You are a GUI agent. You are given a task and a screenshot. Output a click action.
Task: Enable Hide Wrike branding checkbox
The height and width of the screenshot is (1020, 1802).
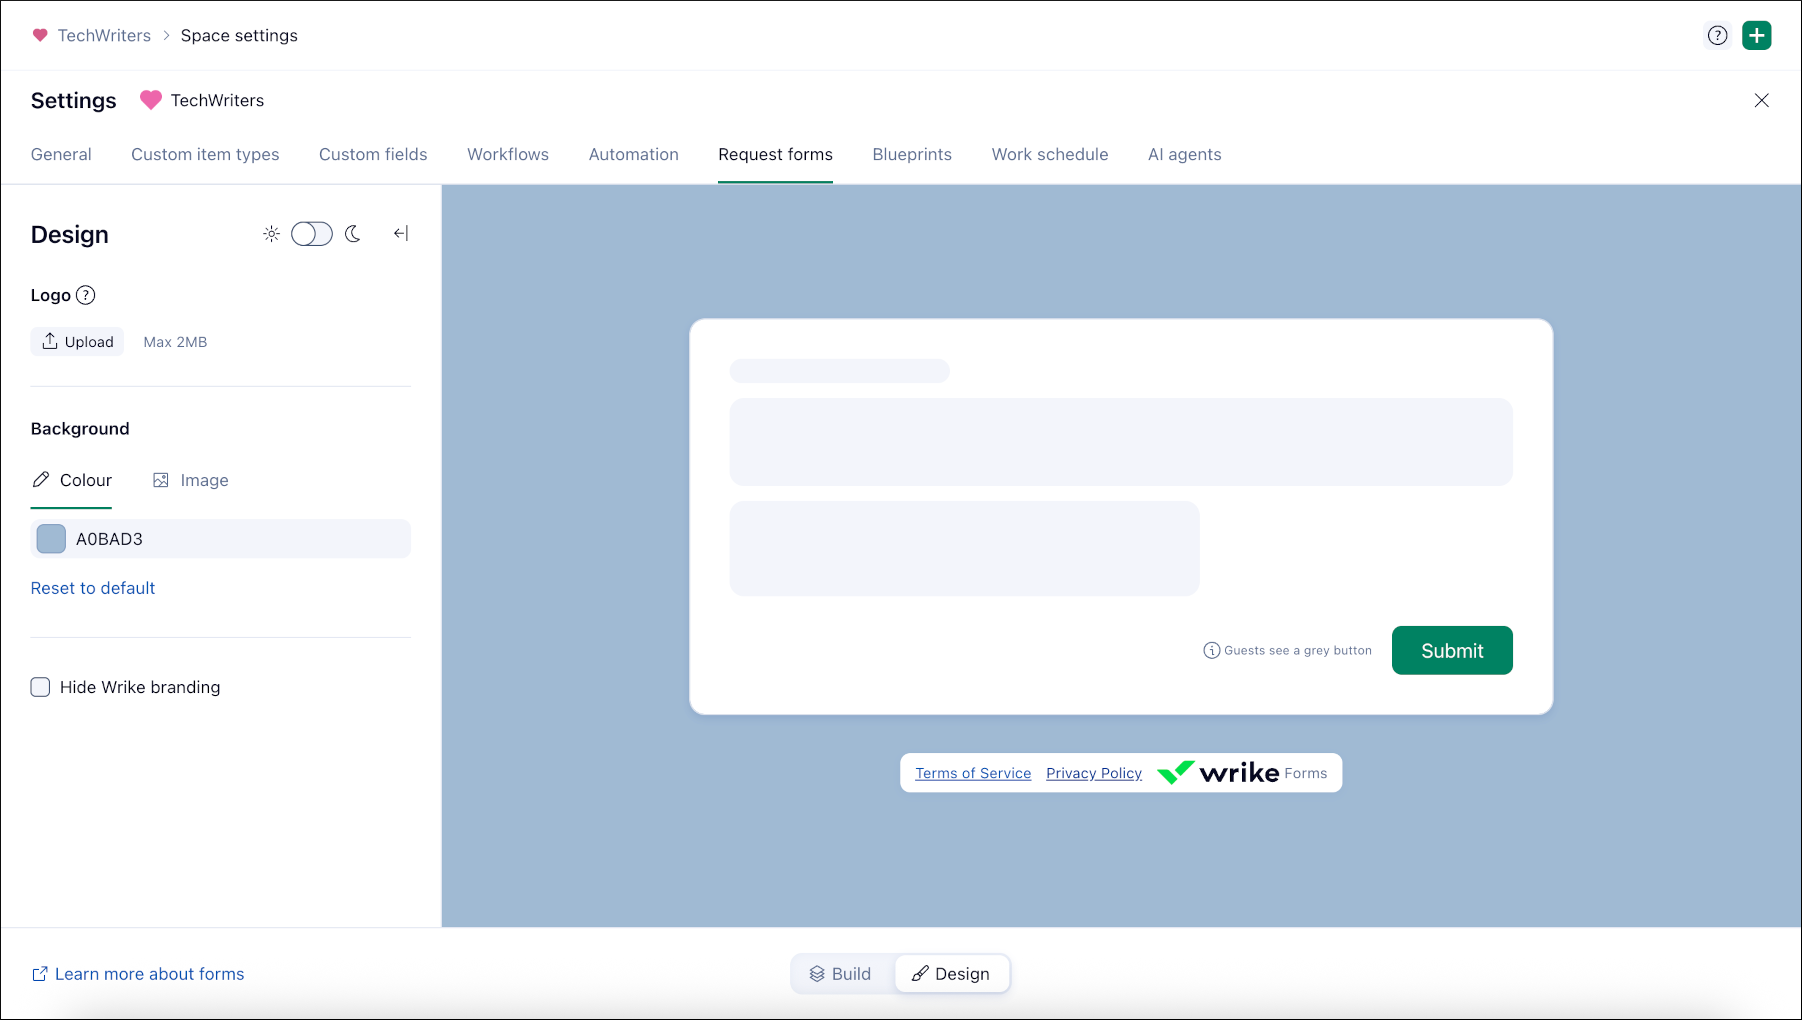(40, 687)
